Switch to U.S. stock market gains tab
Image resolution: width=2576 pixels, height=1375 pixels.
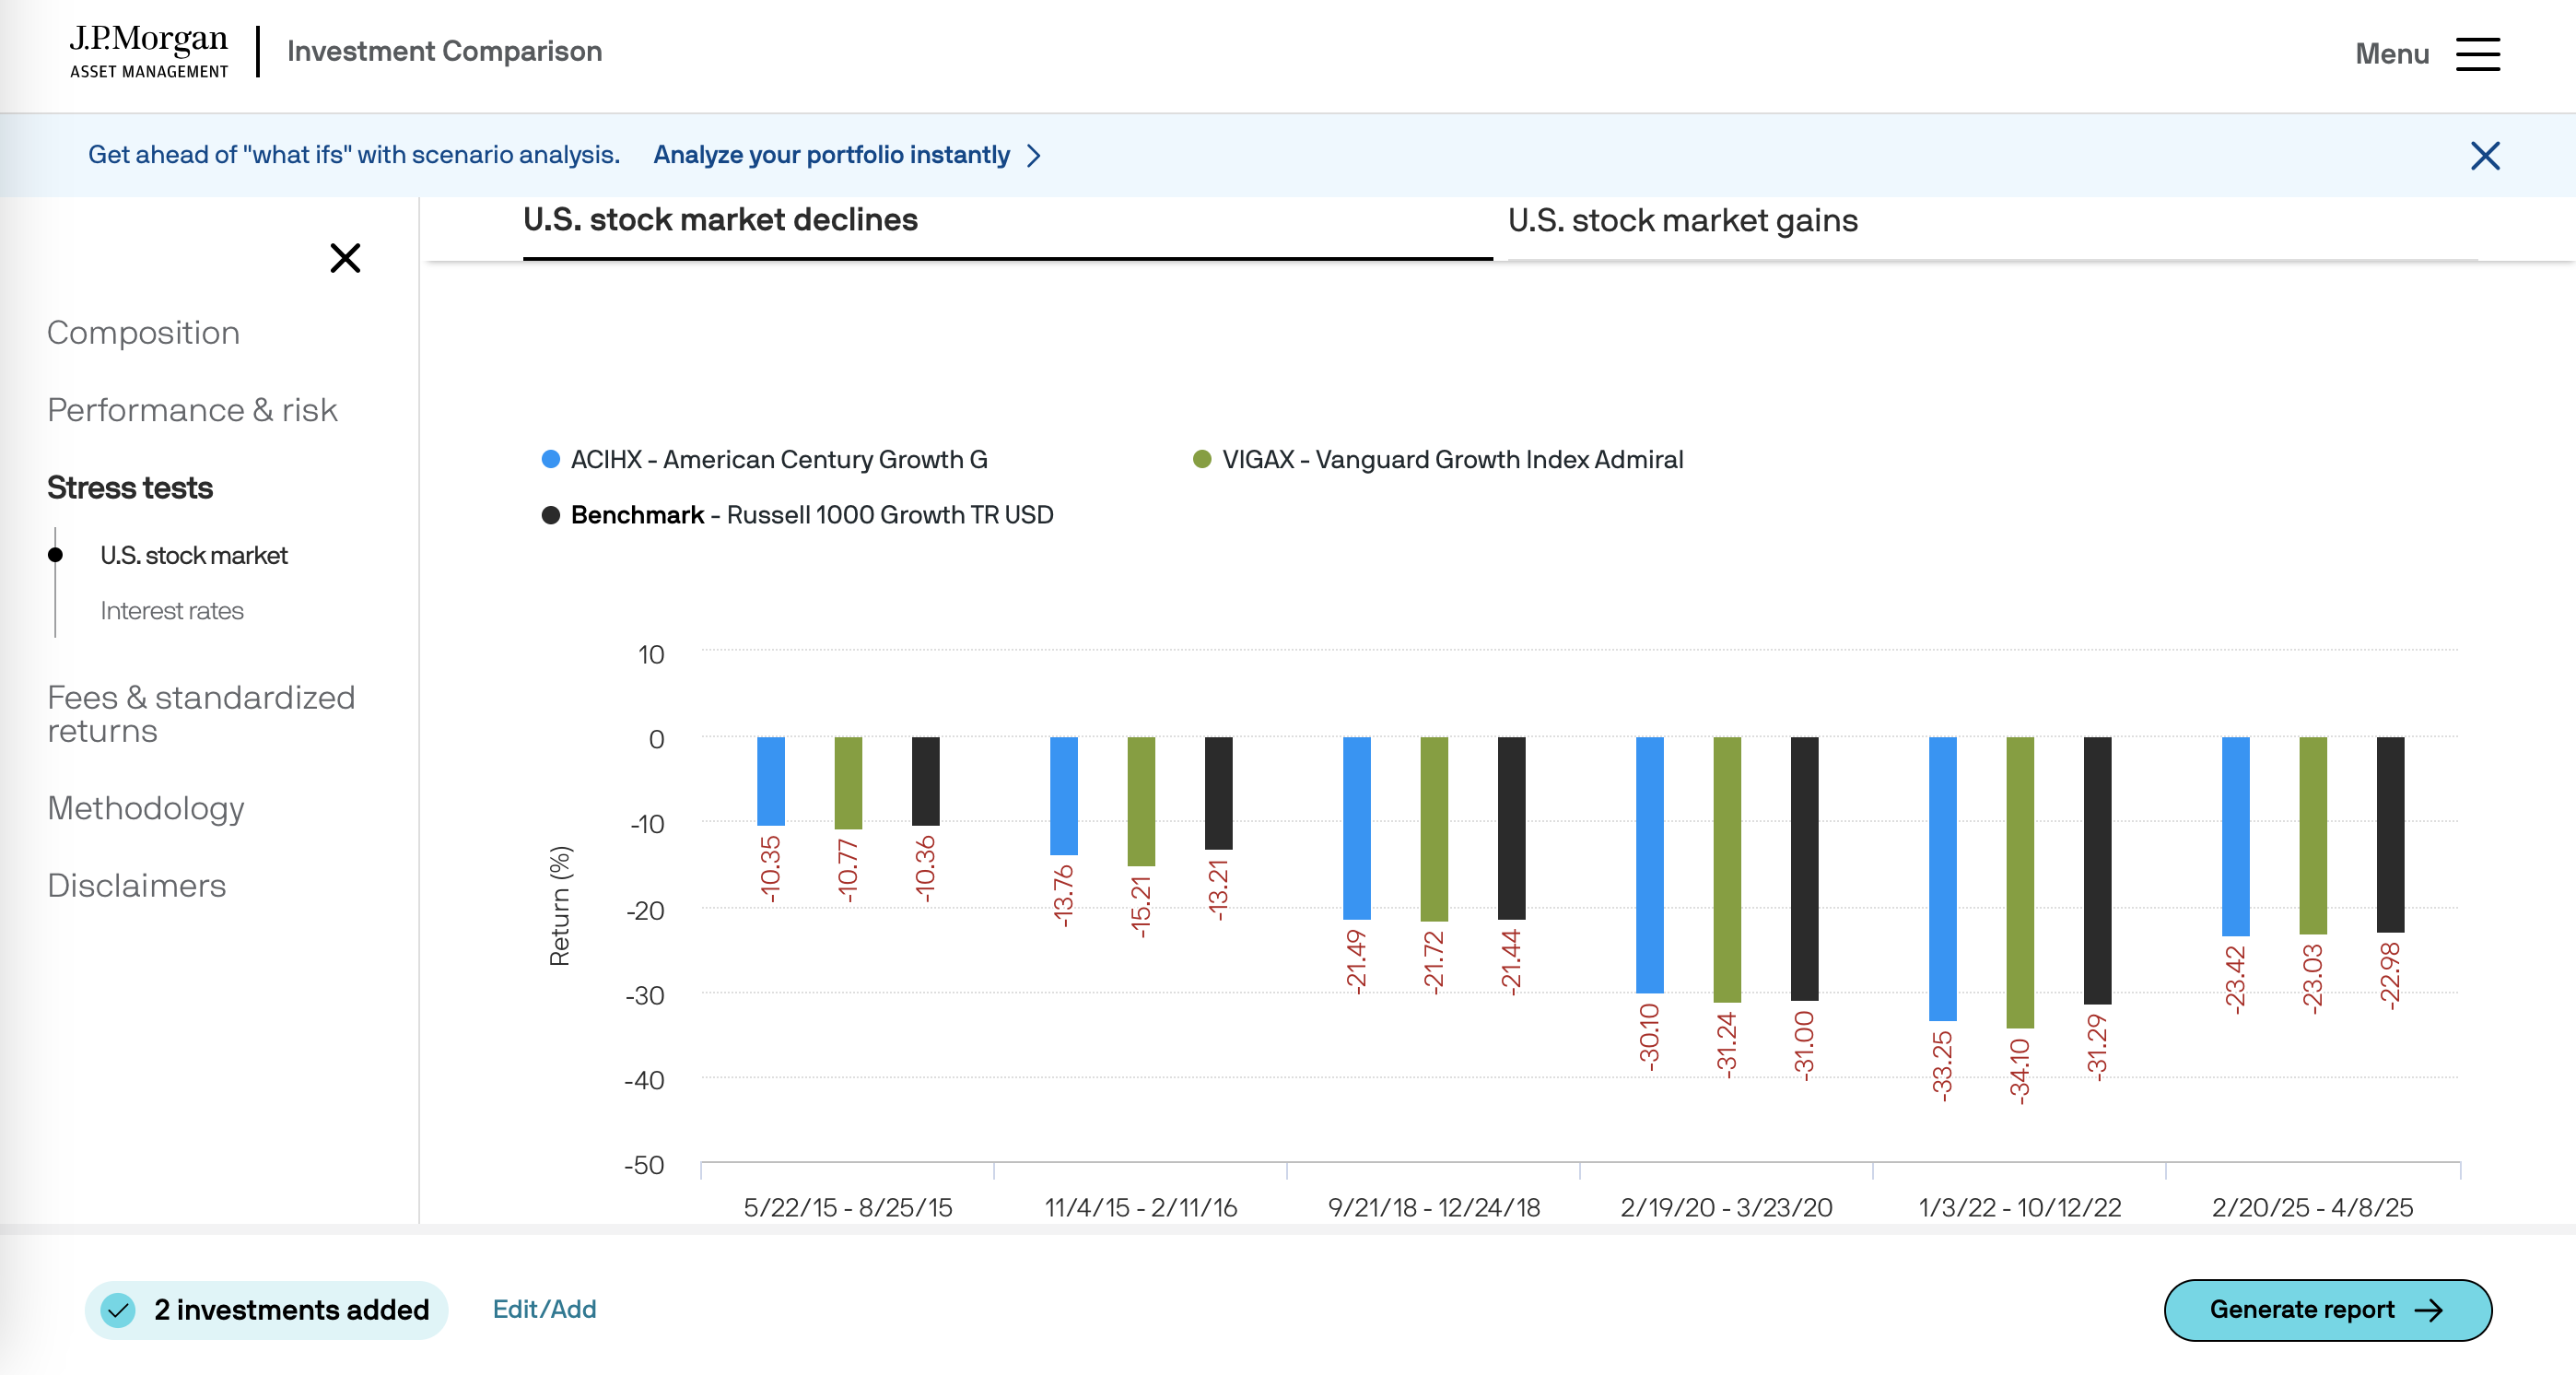(x=1683, y=221)
